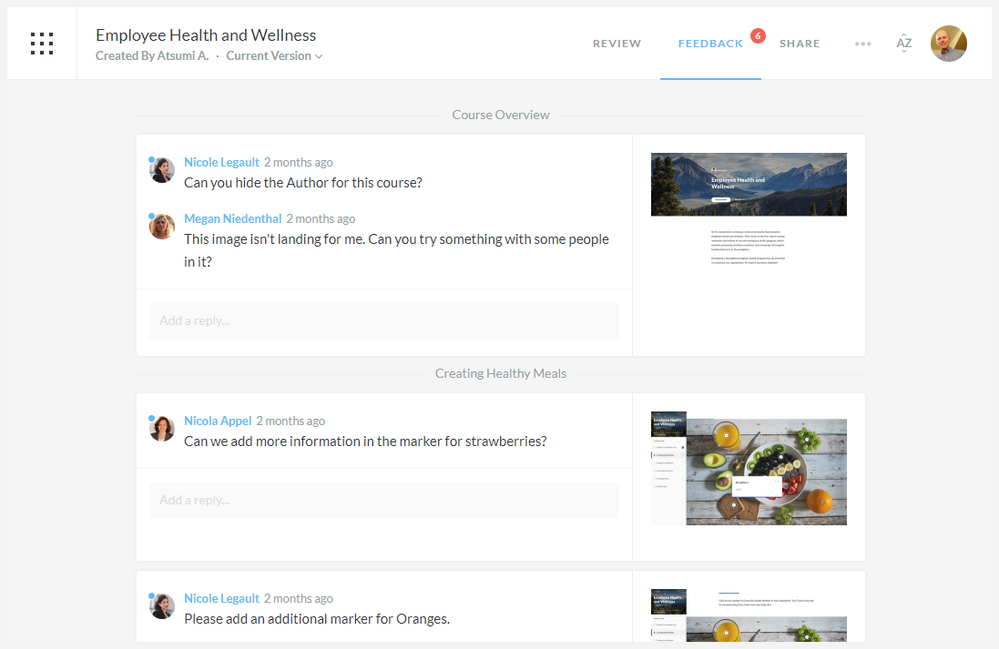The width and height of the screenshot is (999, 649).
Task: Click Nicole Legault's avatar beside the hide Author comment
Action: click(x=162, y=170)
